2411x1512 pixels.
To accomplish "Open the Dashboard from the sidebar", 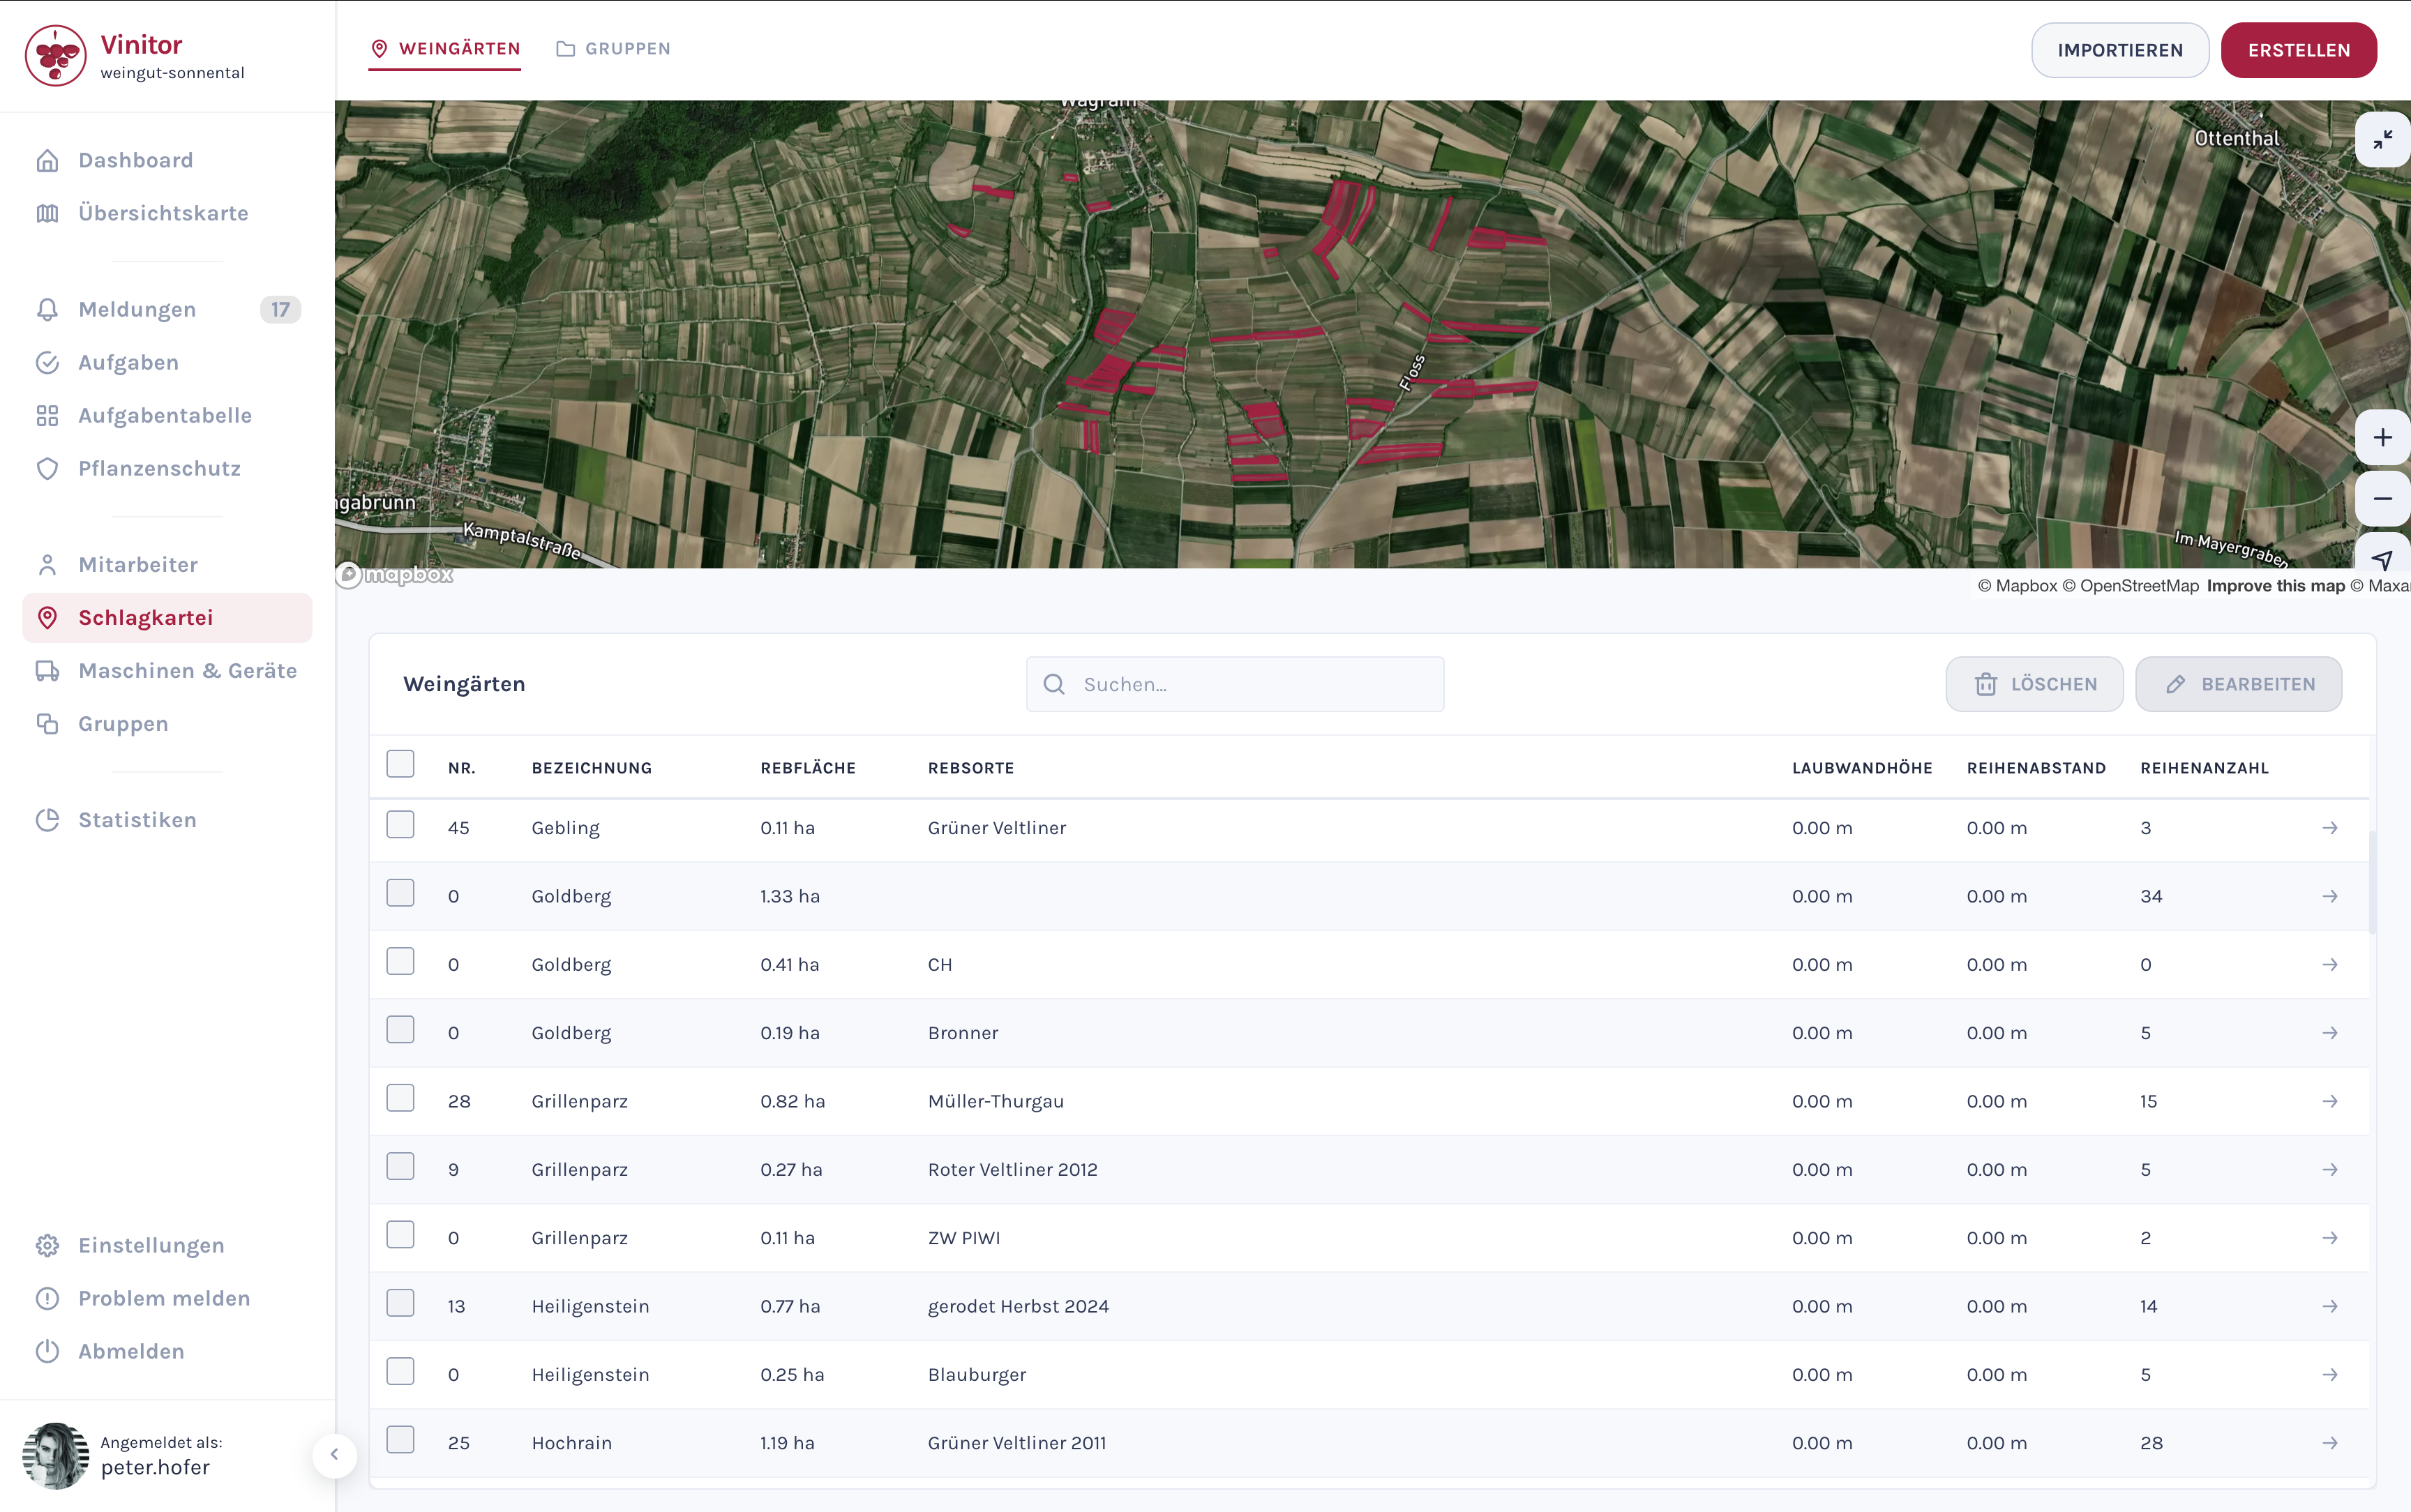I will tap(135, 159).
